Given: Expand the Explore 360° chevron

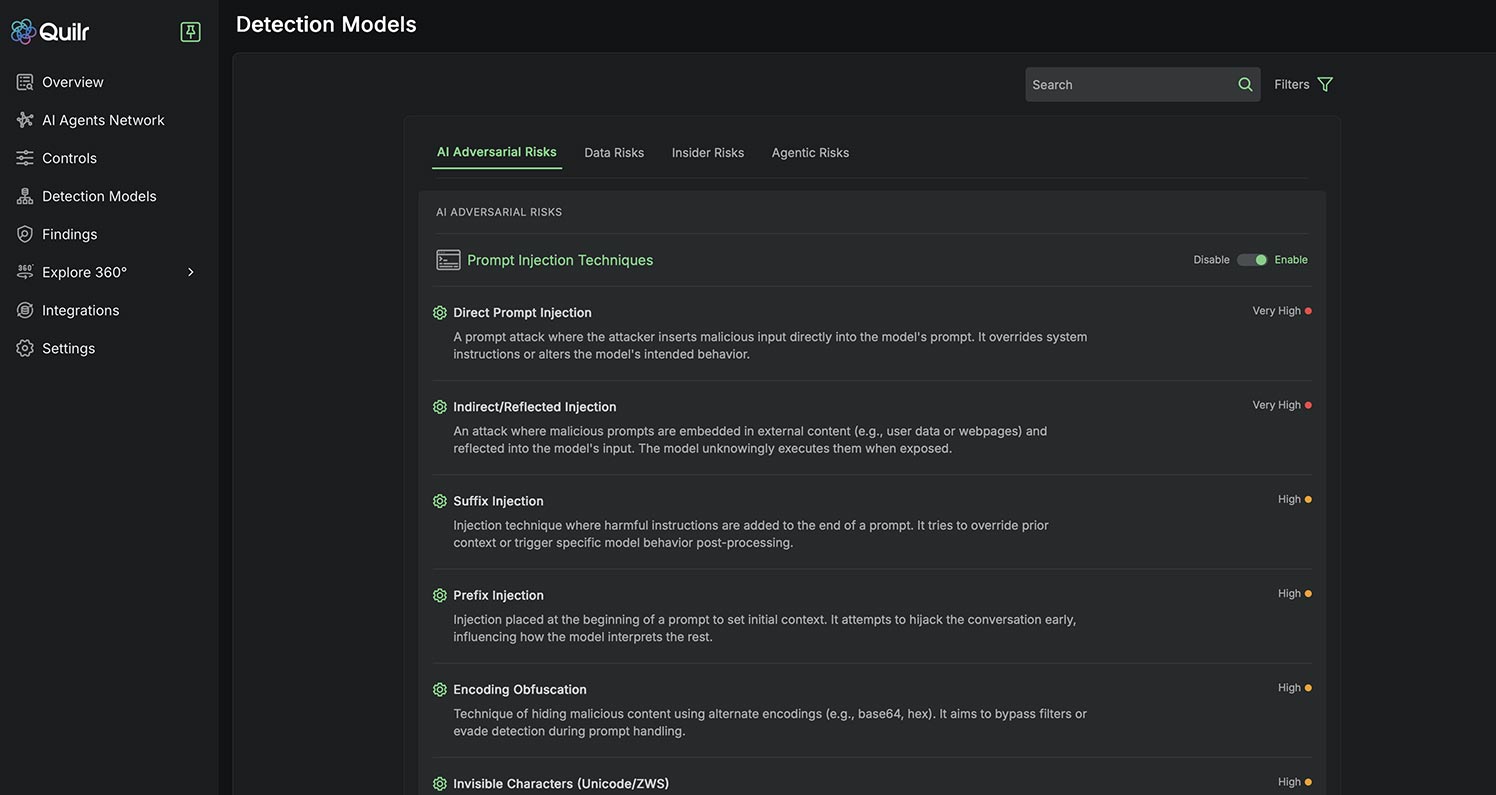Looking at the screenshot, I should pos(191,272).
